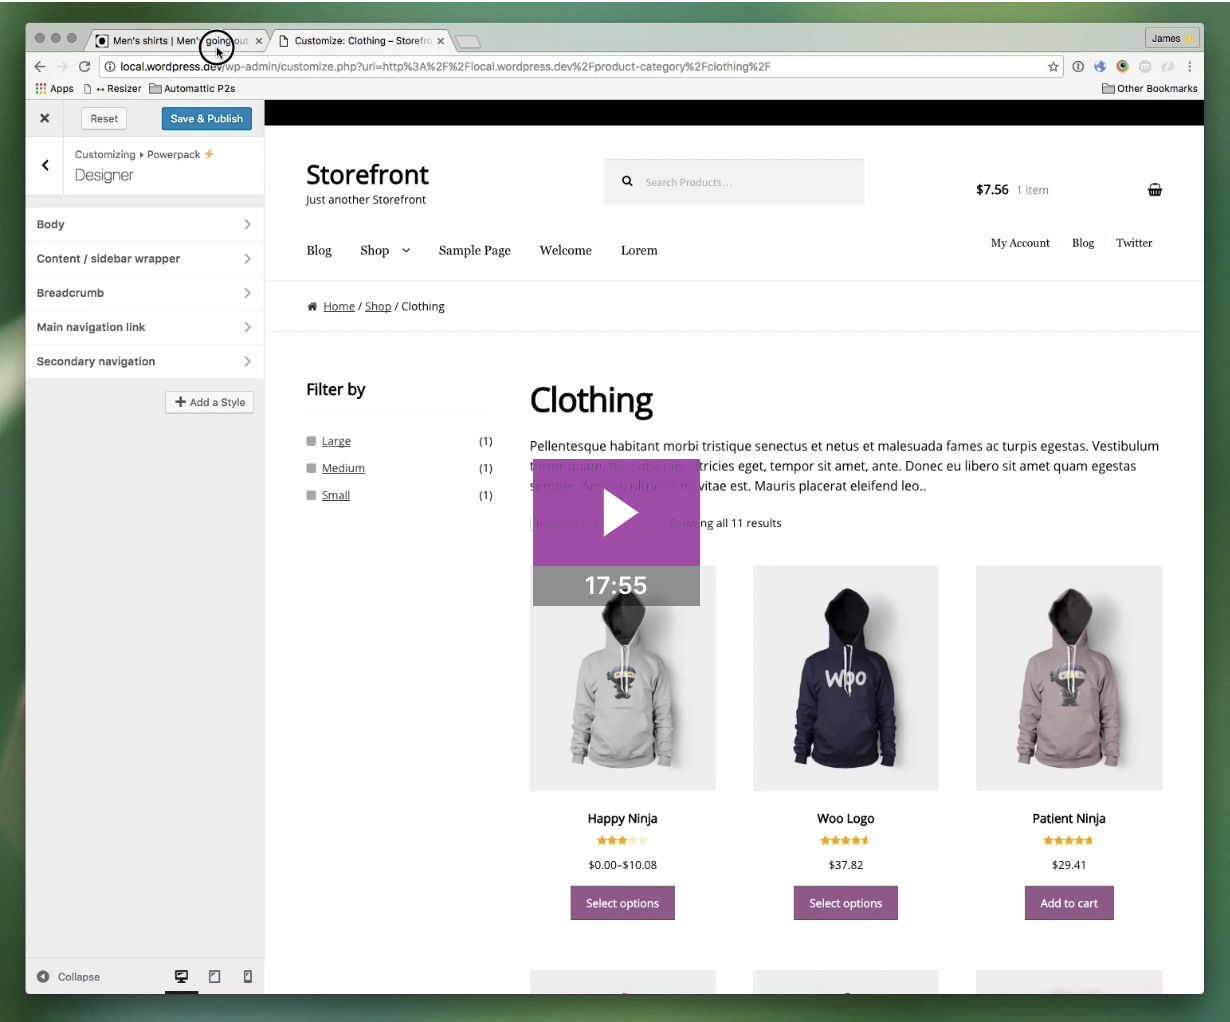
Task: Switch to desktop preview mode
Action: pyautogui.click(x=181, y=977)
